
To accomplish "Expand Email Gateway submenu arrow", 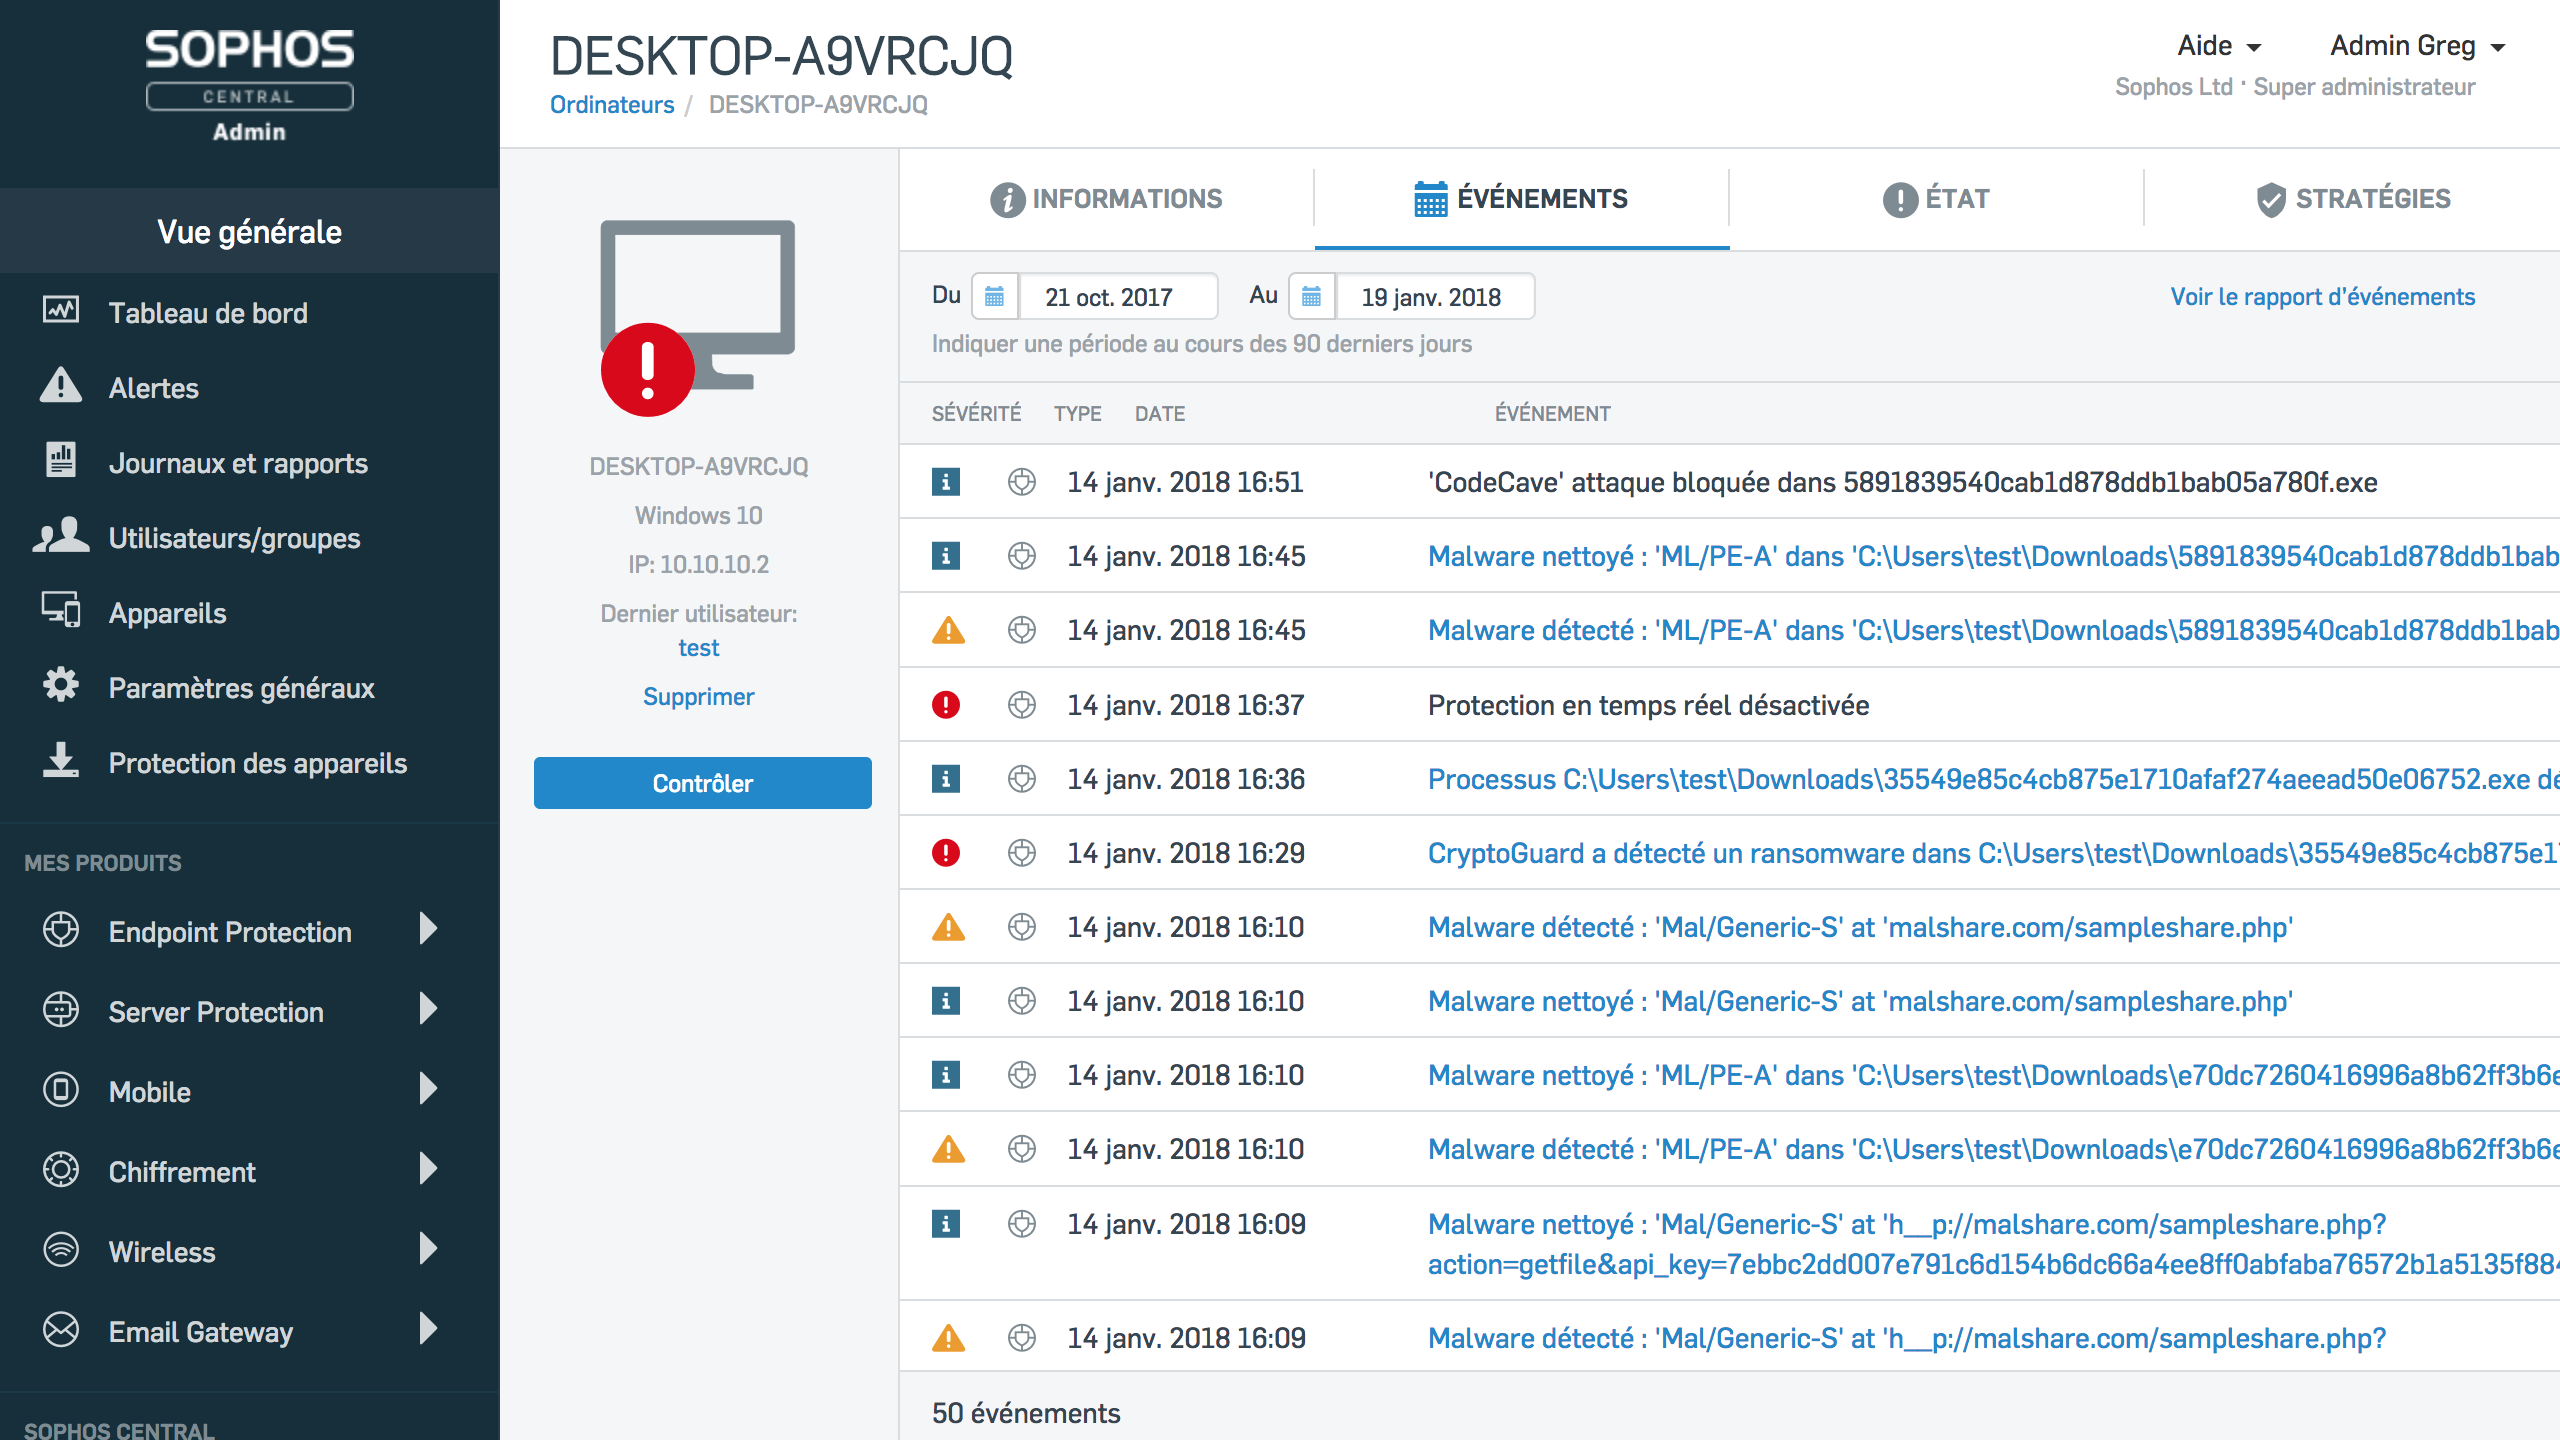I will 429,1329.
